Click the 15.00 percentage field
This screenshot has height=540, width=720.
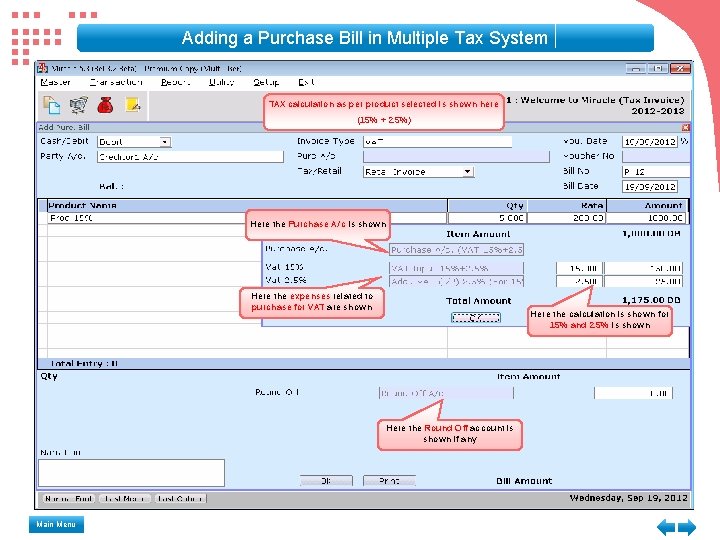579,268
